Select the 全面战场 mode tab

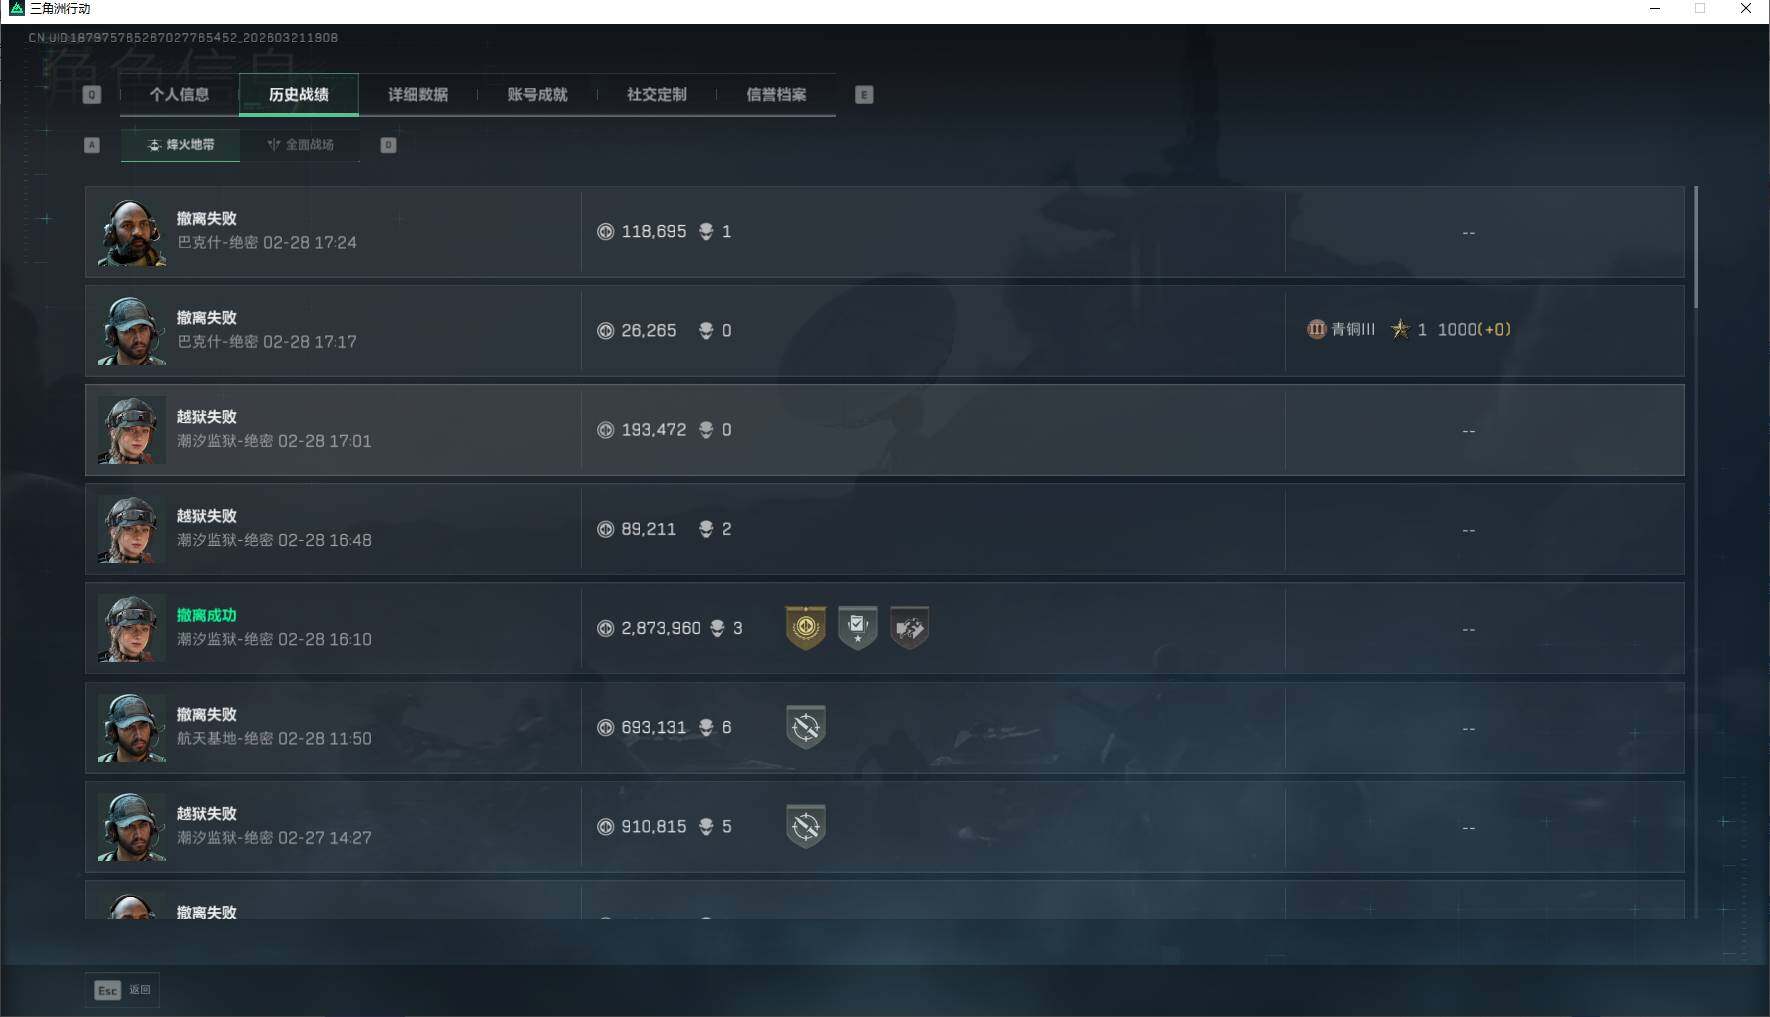(x=300, y=145)
